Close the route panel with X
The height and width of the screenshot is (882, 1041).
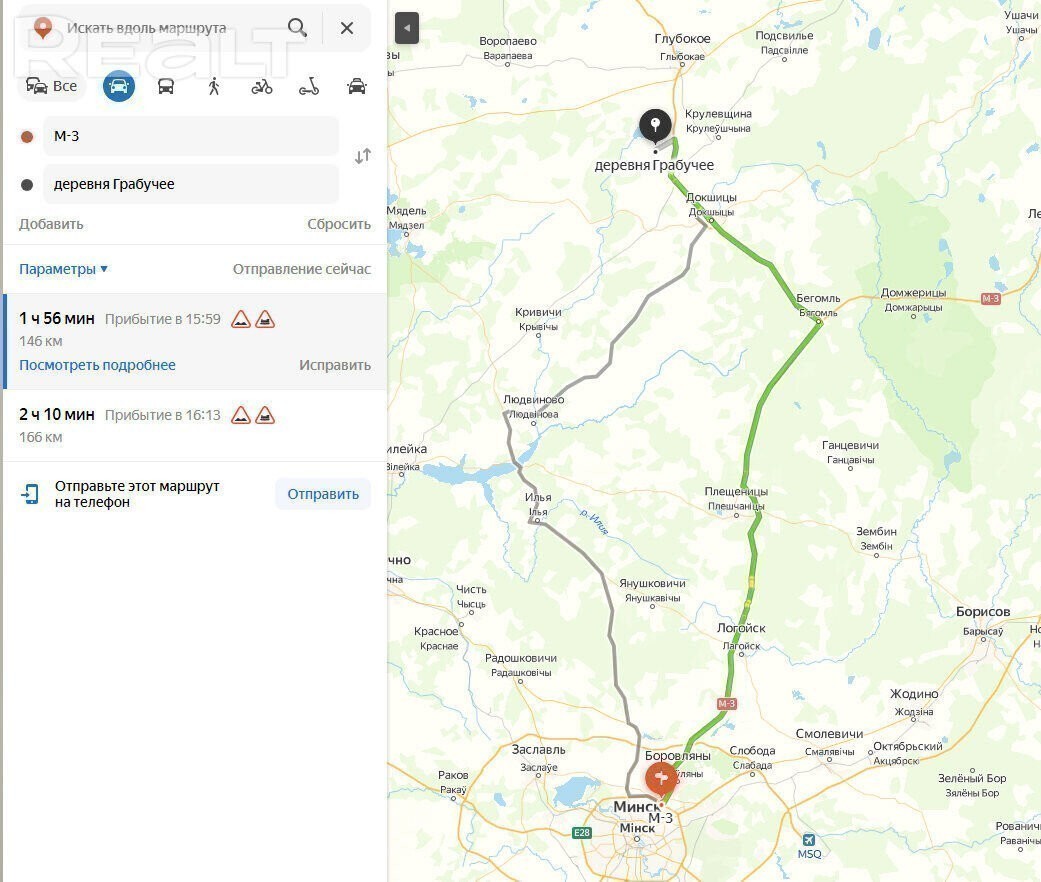[347, 28]
